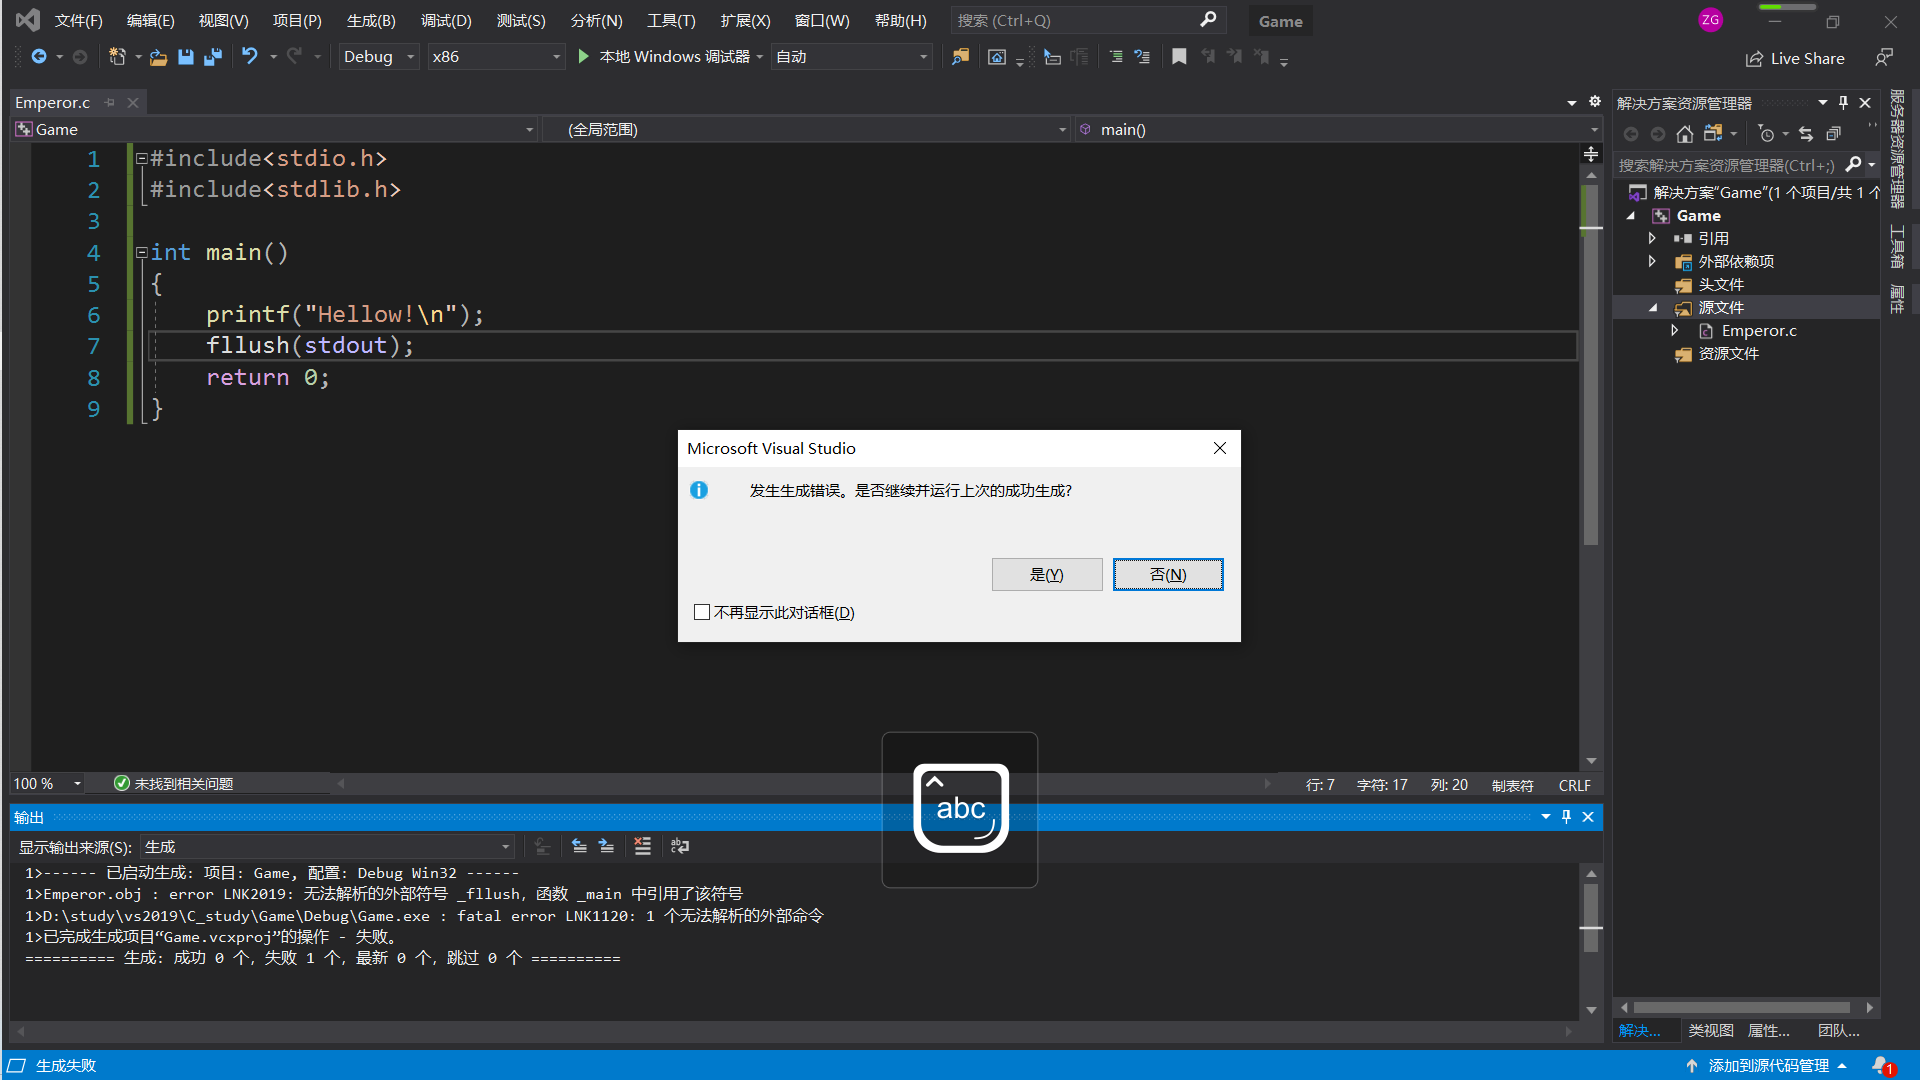Image resolution: width=1920 pixels, height=1080 pixels.
Task: Go to the next message in output
Action: 606,846
